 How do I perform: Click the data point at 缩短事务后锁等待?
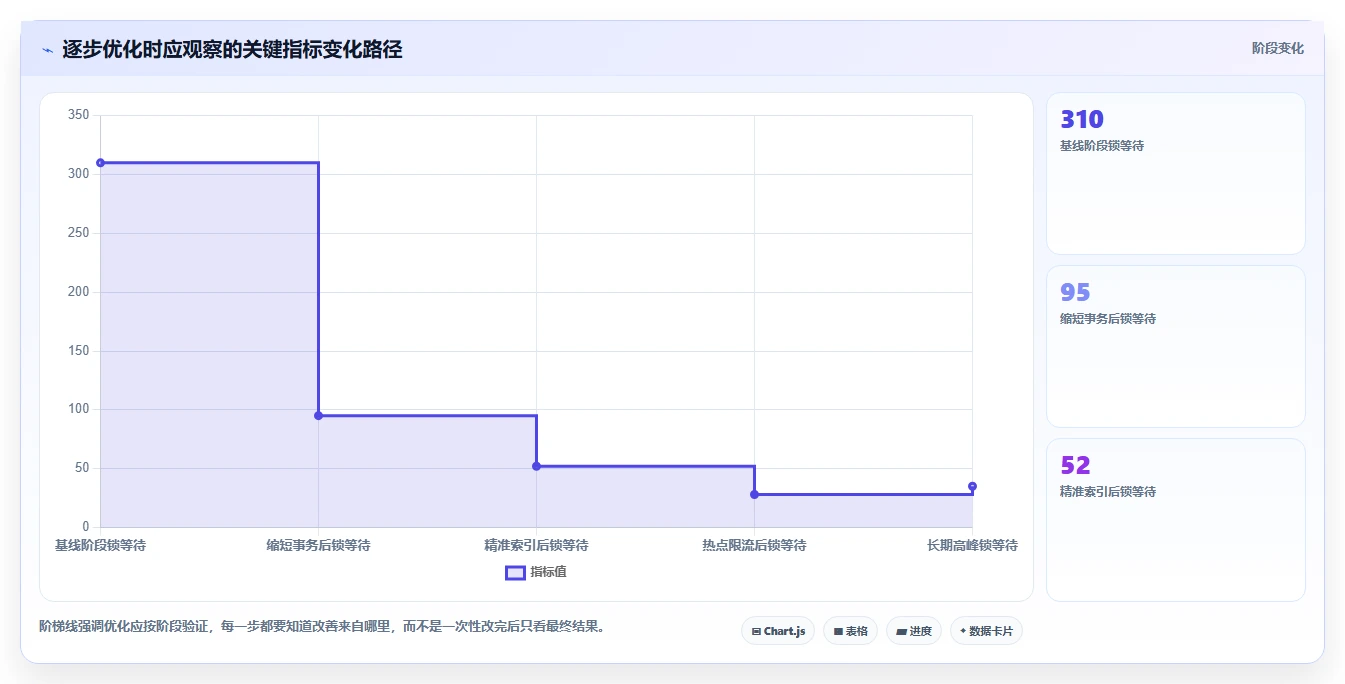coord(318,415)
